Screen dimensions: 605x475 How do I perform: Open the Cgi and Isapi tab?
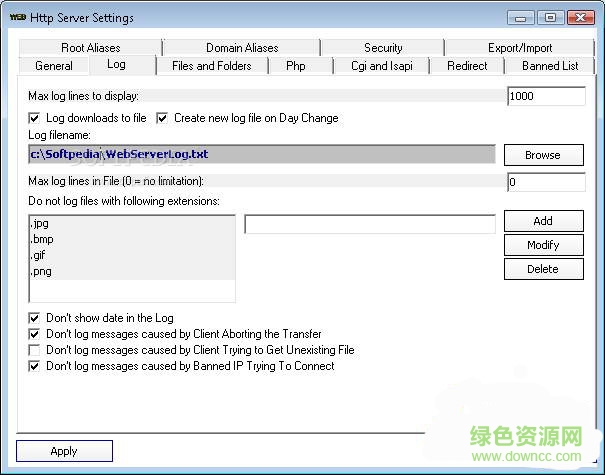tap(380, 66)
